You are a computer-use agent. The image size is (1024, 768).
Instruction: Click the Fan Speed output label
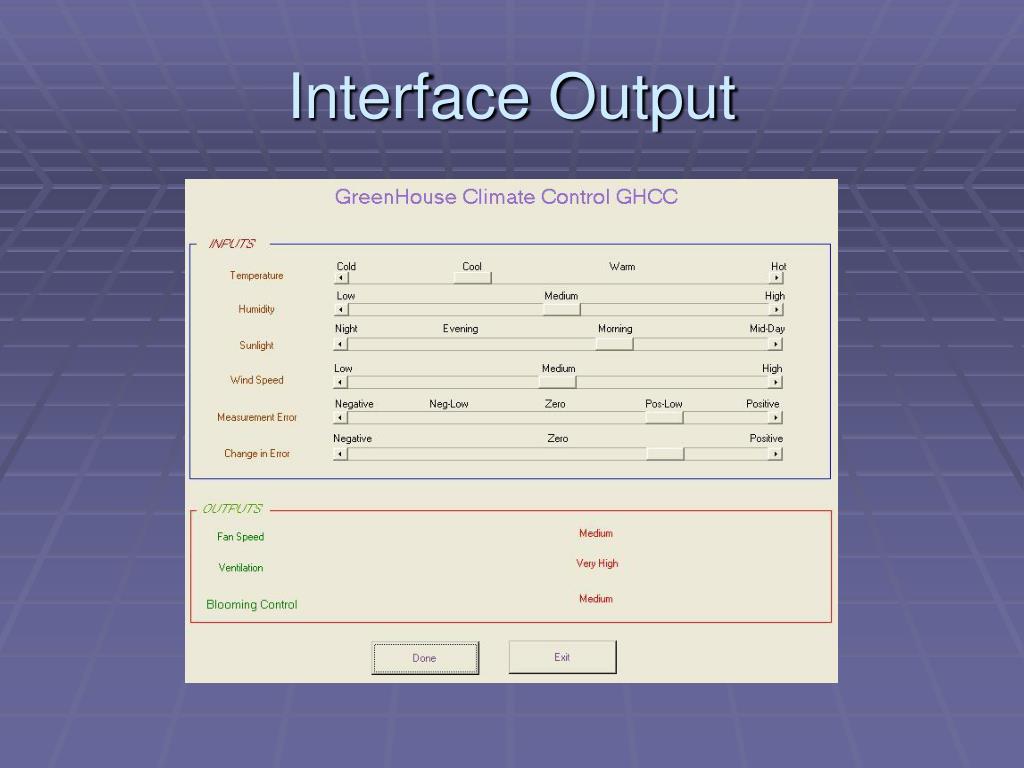(x=240, y=537)
